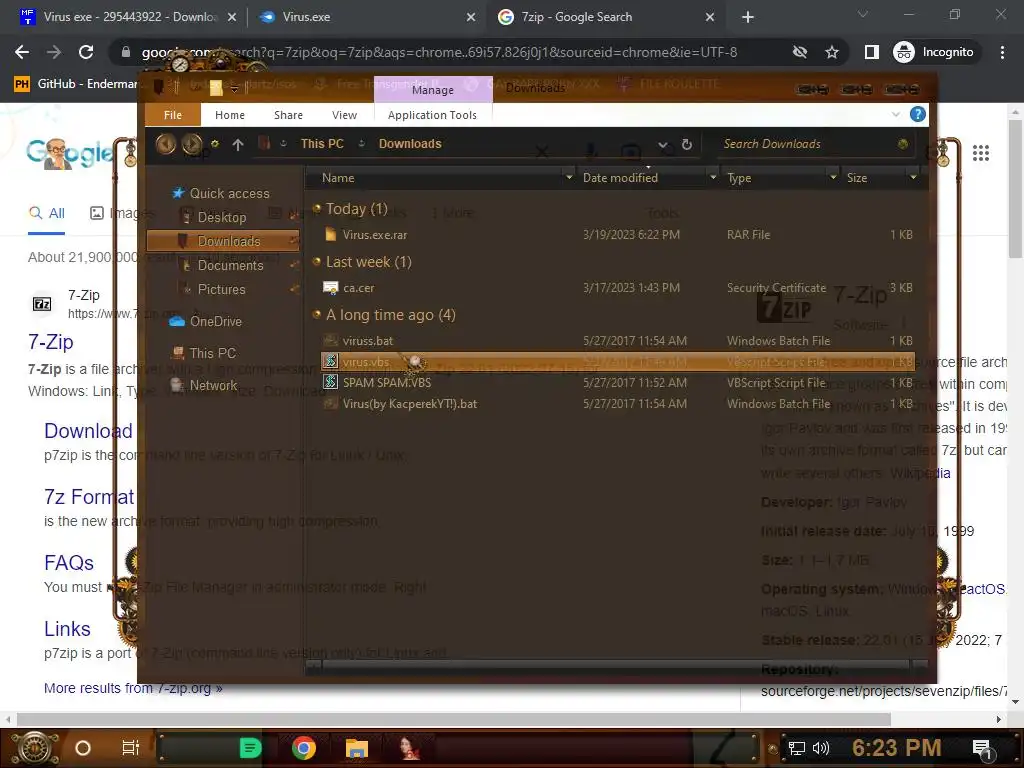Open the volume speaker tray icon

(x=821, y=748)
